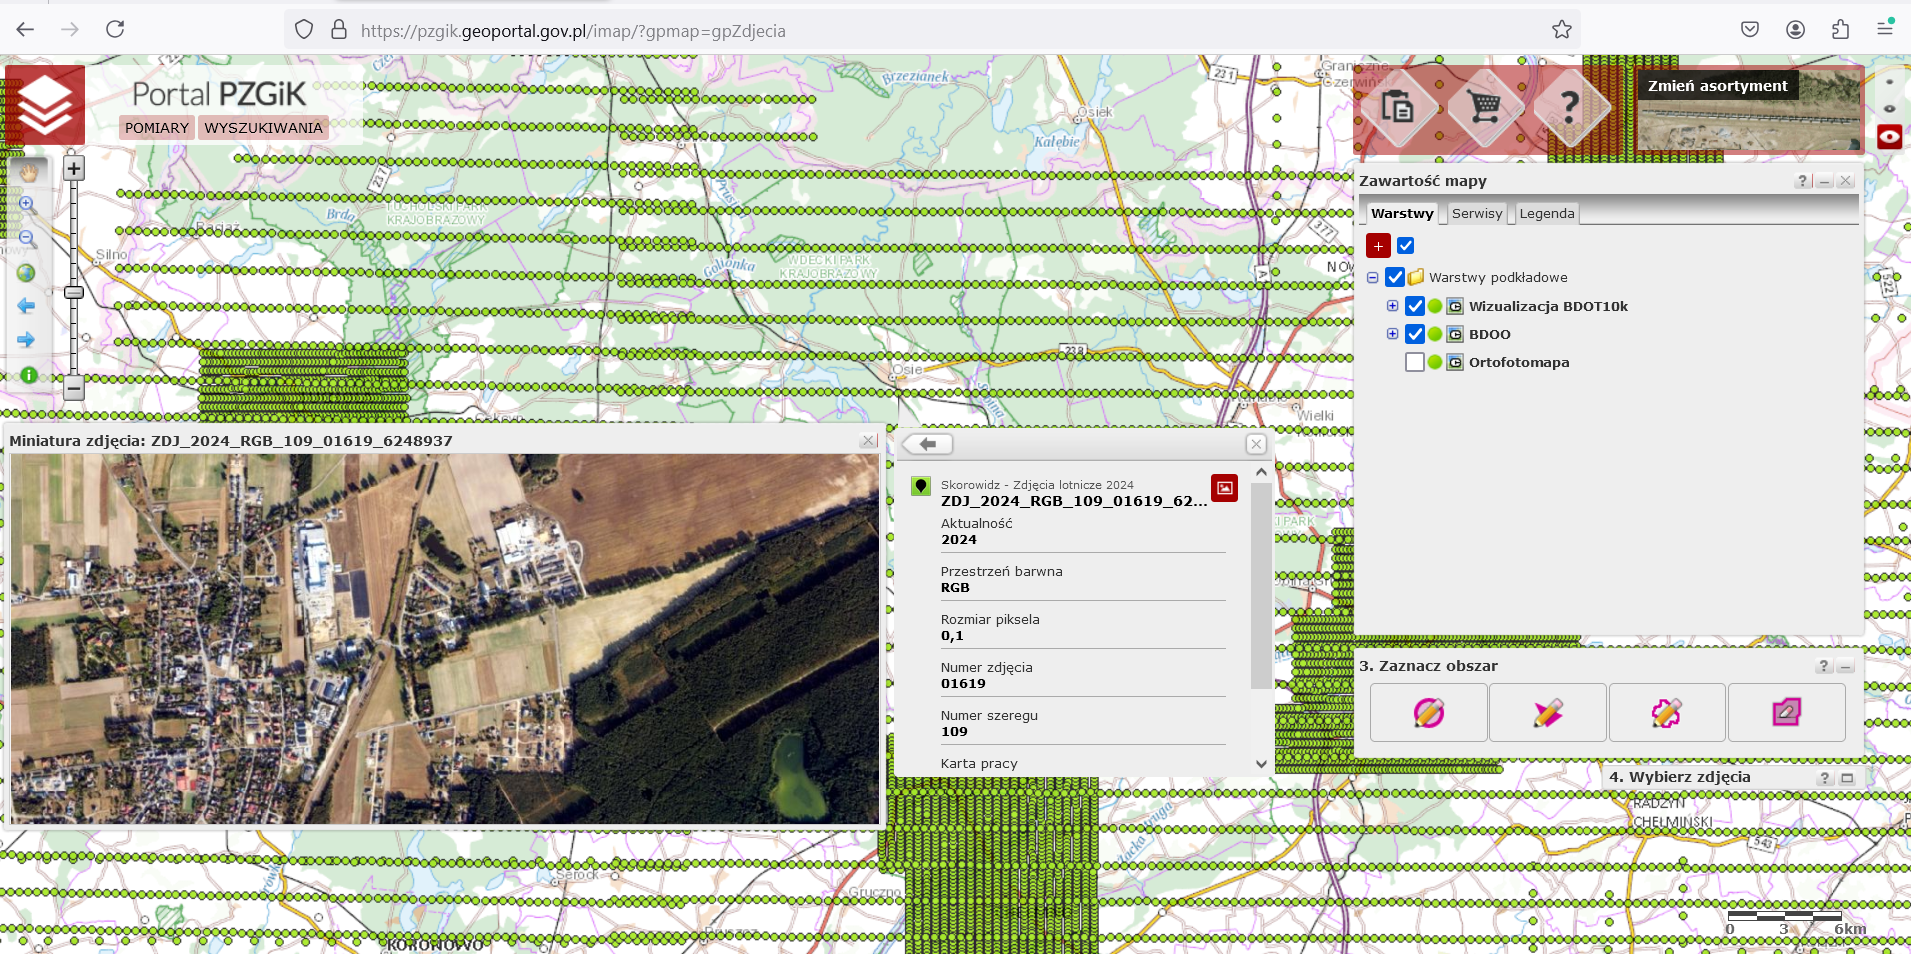Click the map zoom slider handle
Screen dimensions: 1911x954
click(x=74, y=293)
